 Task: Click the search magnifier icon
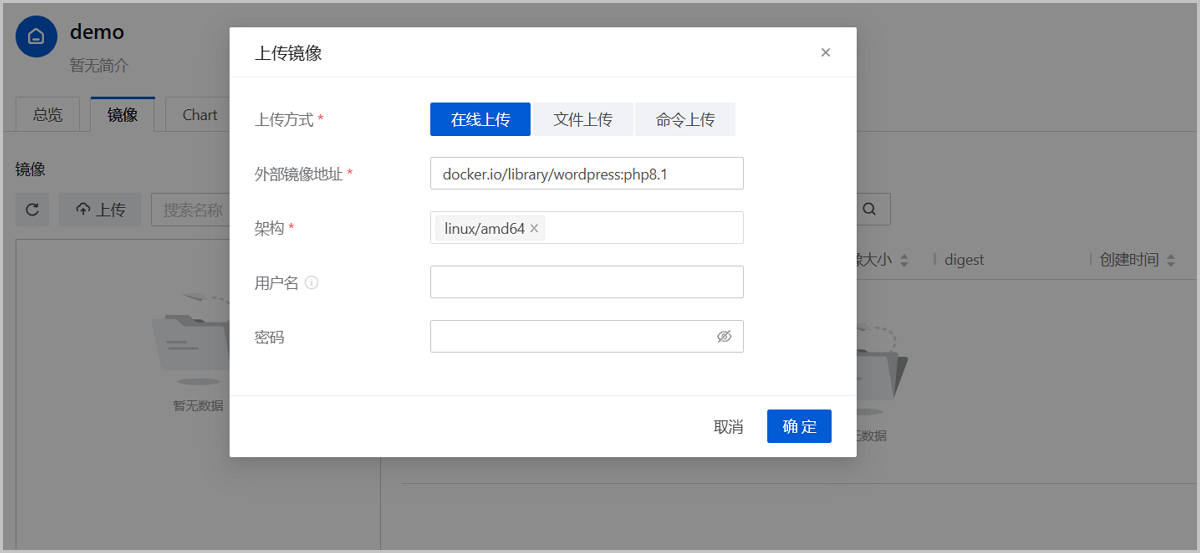(869, 210)
